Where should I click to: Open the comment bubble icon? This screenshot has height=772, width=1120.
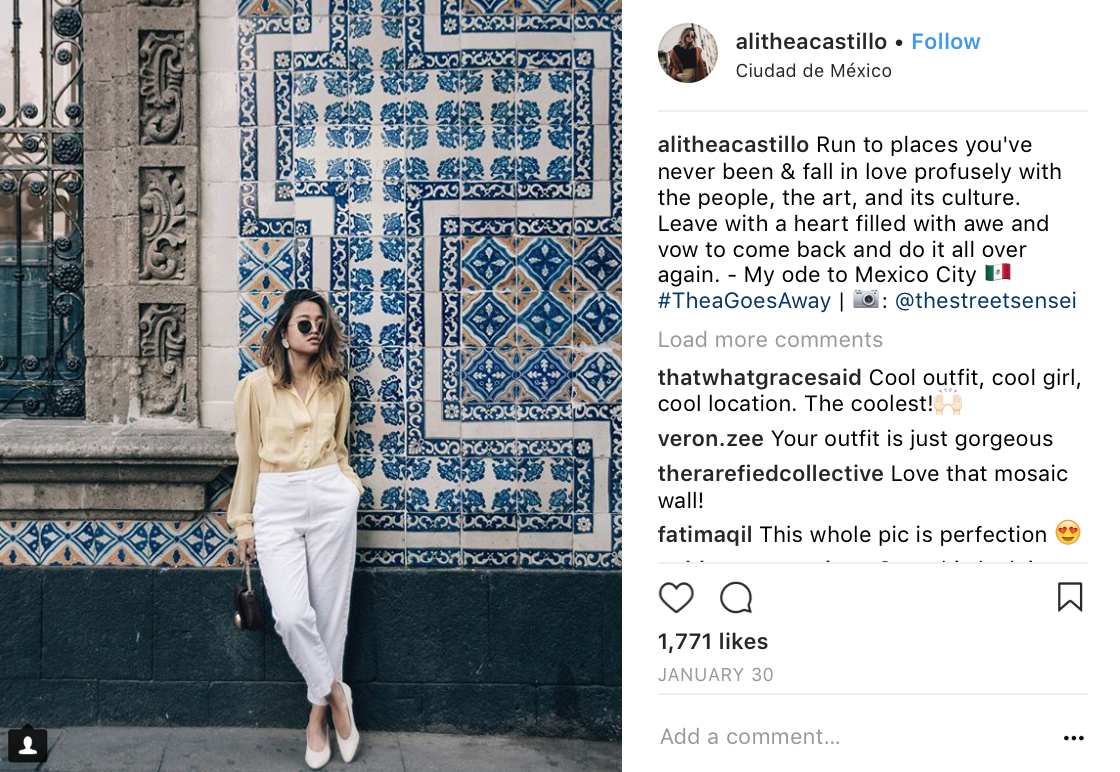coord(736,598)
